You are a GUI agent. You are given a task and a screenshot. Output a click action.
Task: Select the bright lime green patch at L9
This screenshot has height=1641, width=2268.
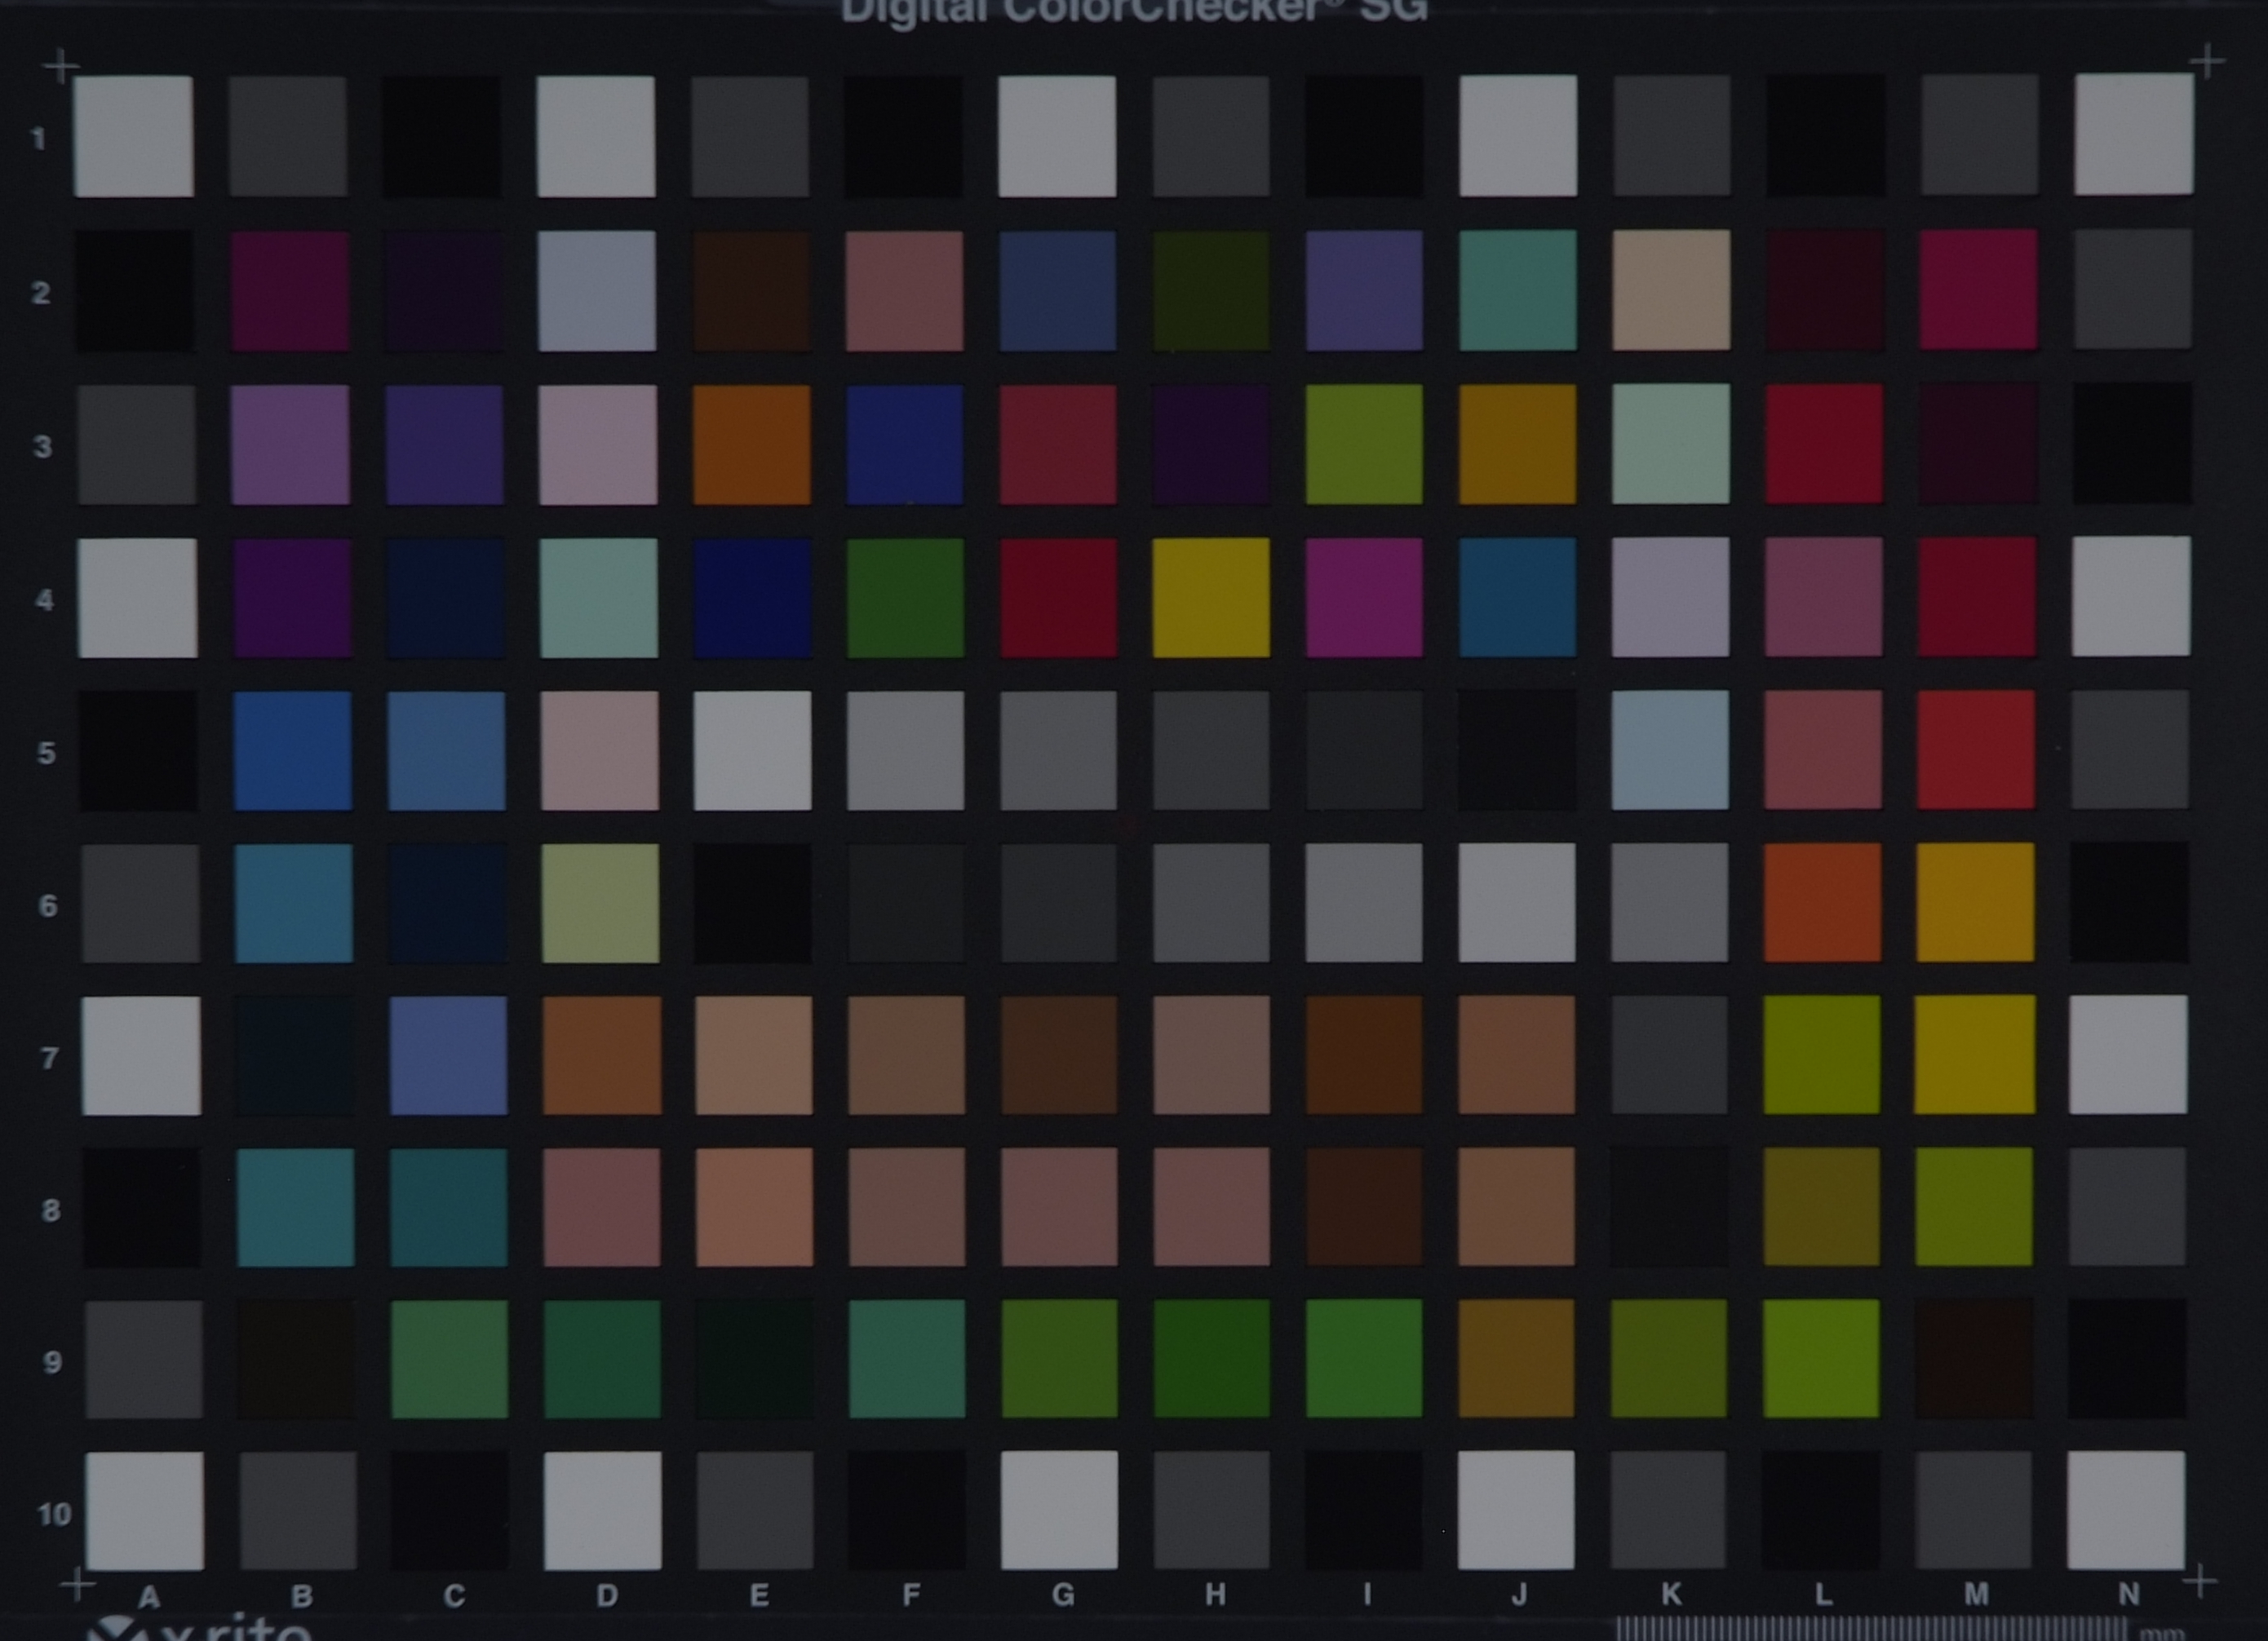[1821, 1359]
